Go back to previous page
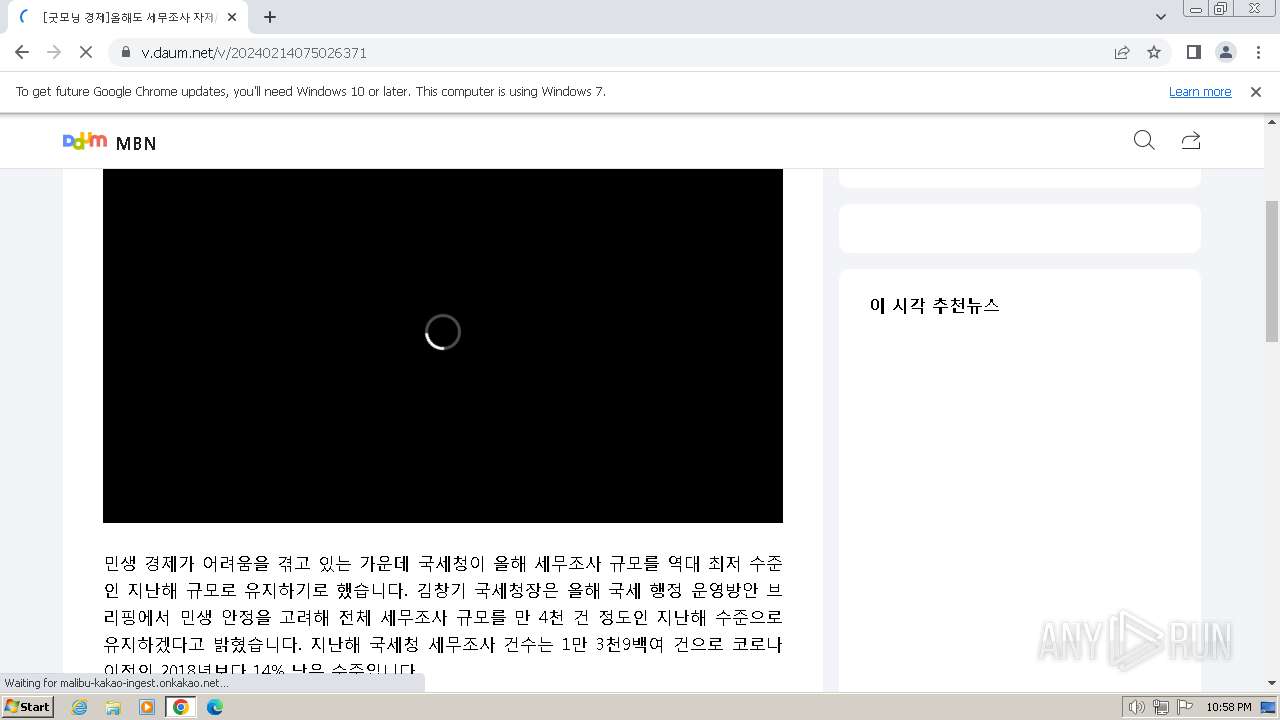This screenshot has width=1280, height=720. (22, 52)
